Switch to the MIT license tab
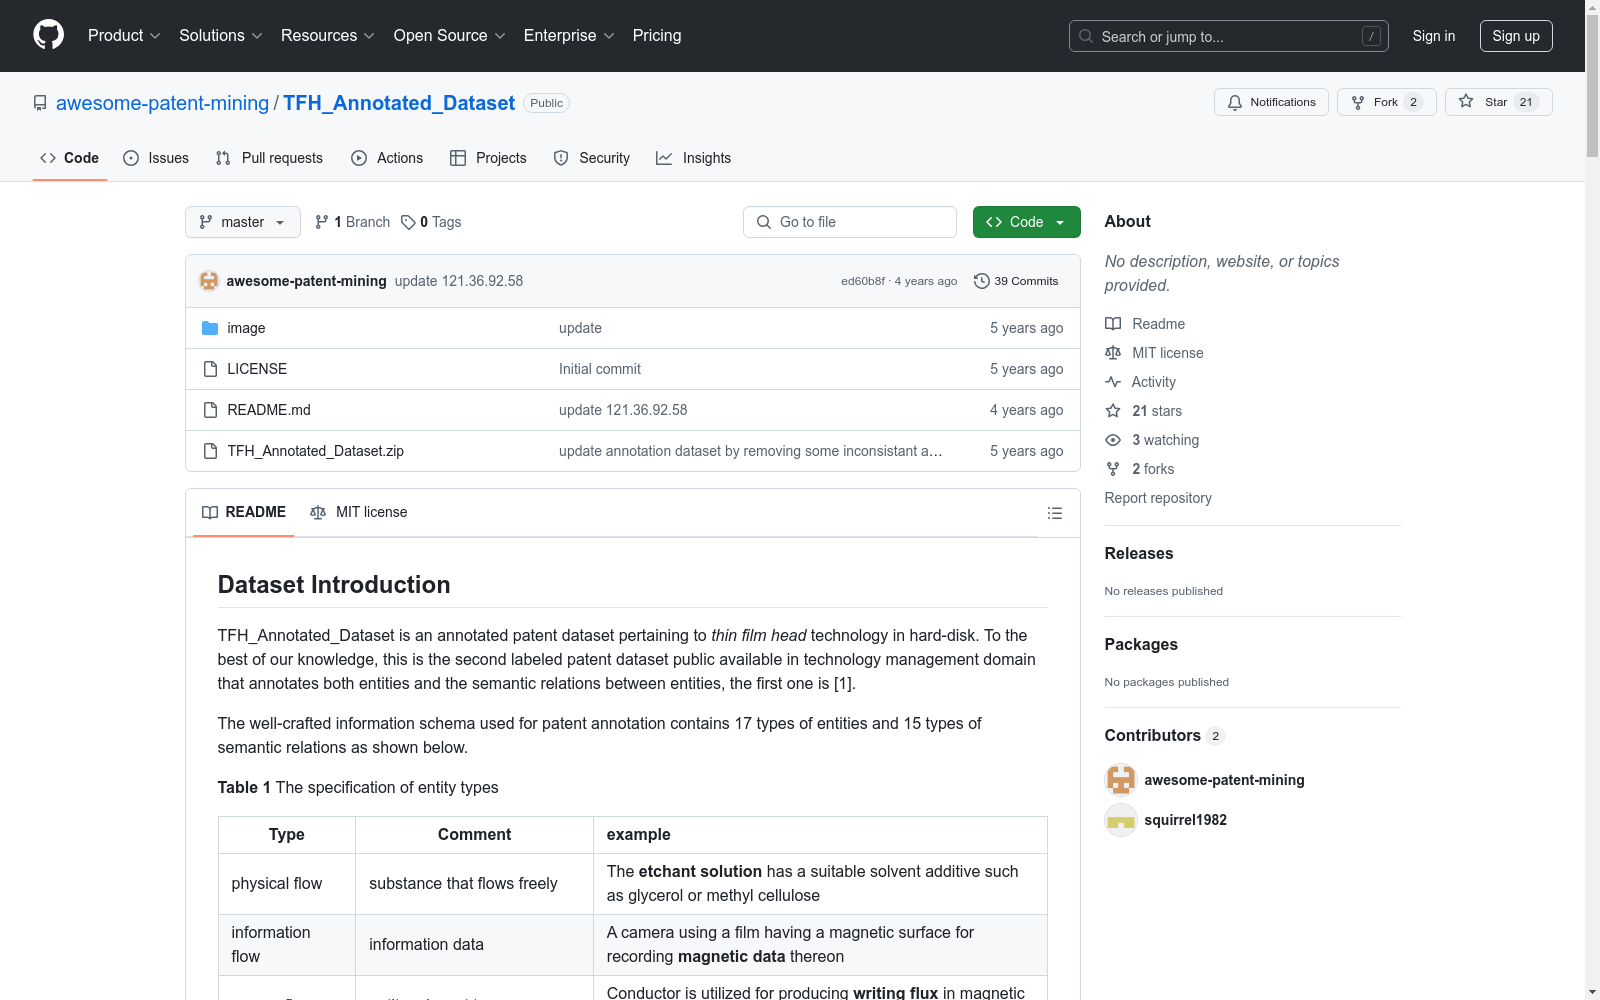This screenshot has width=1600, height=1000. 359,512
